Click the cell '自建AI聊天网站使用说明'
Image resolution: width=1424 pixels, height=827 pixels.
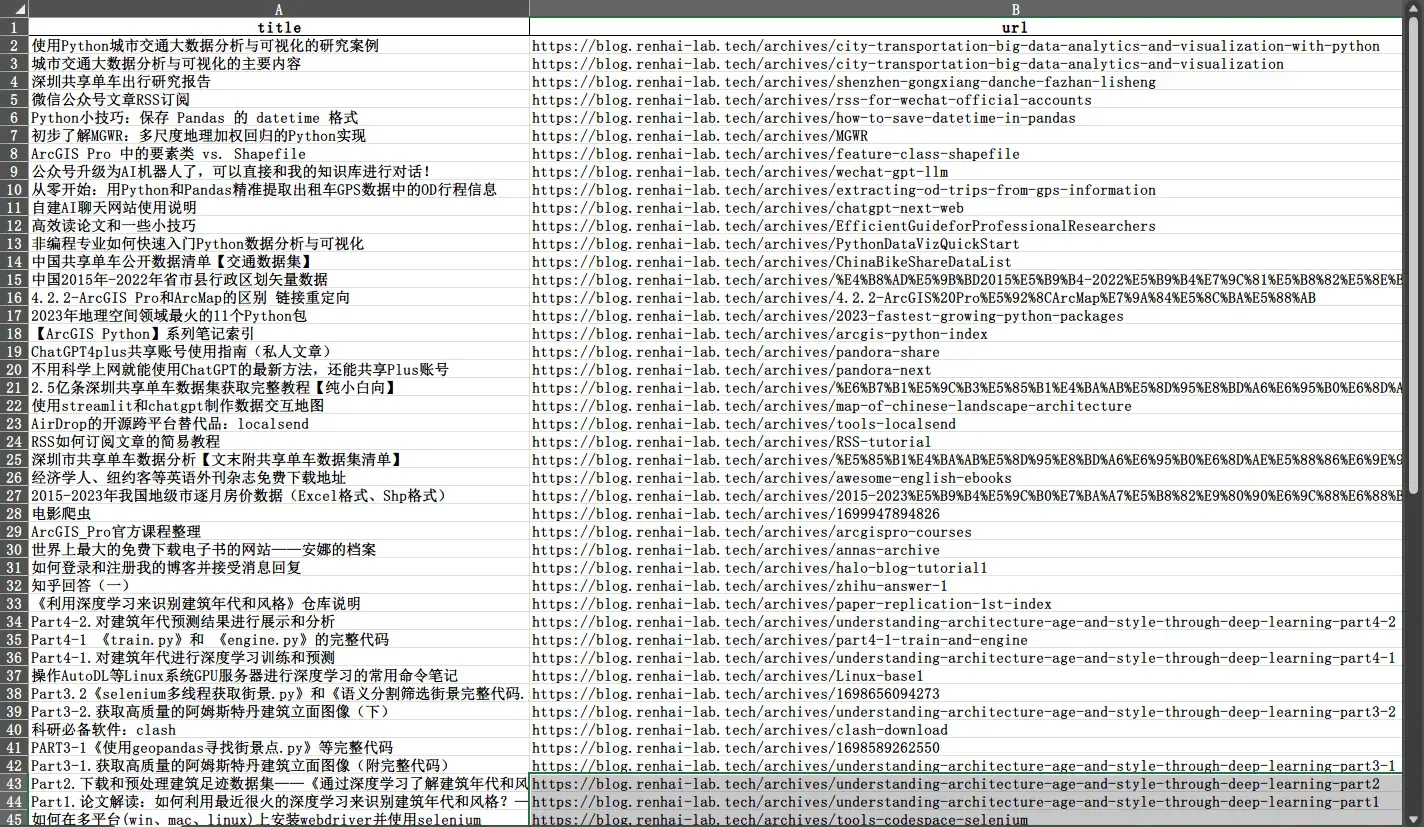279,208
